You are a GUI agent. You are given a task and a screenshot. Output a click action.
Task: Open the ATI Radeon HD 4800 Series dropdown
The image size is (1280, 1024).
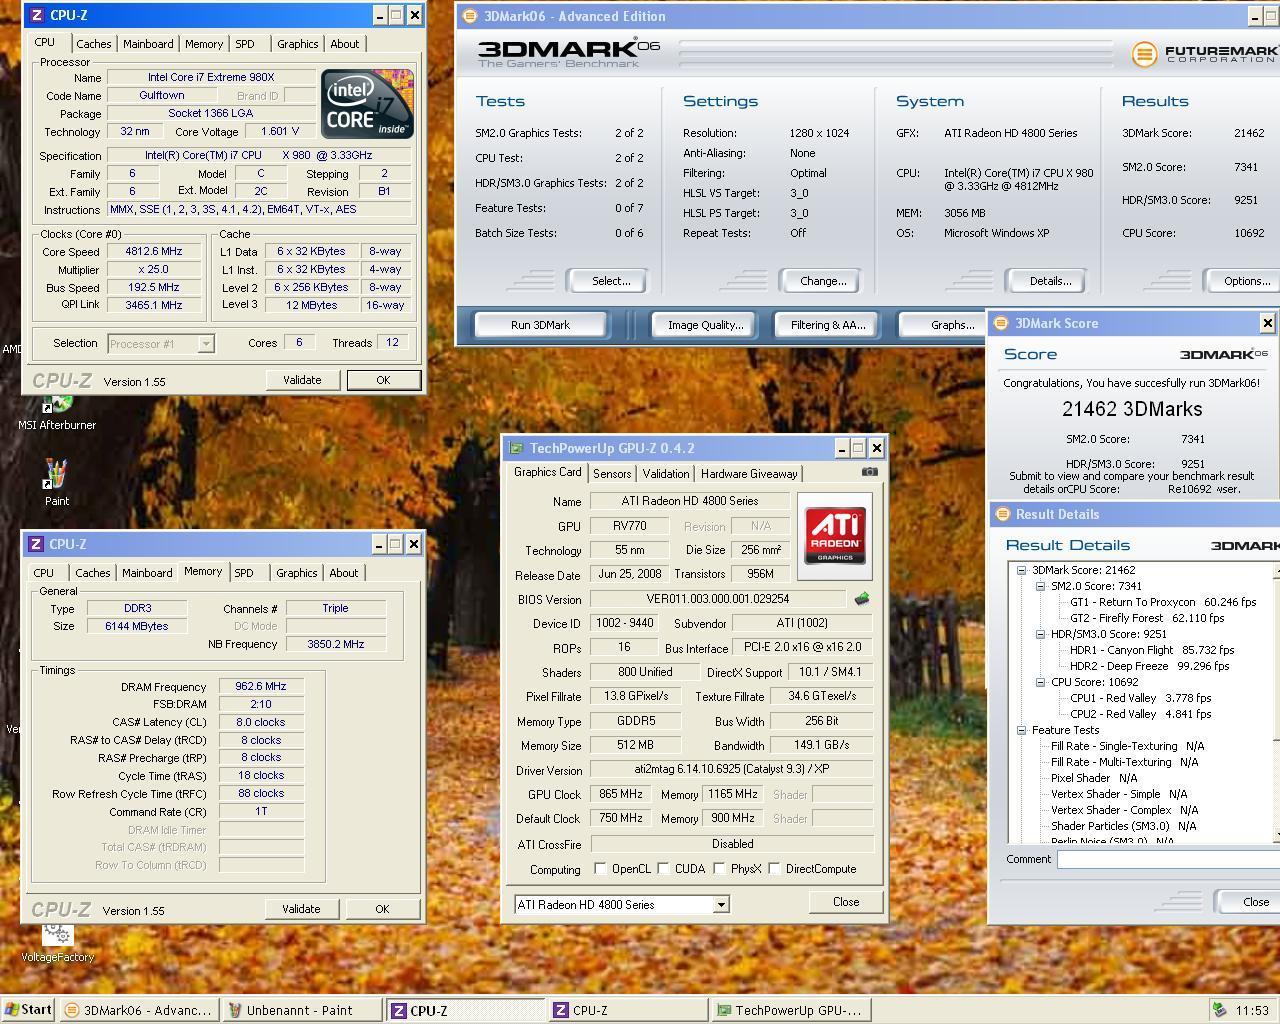(720, 905)
